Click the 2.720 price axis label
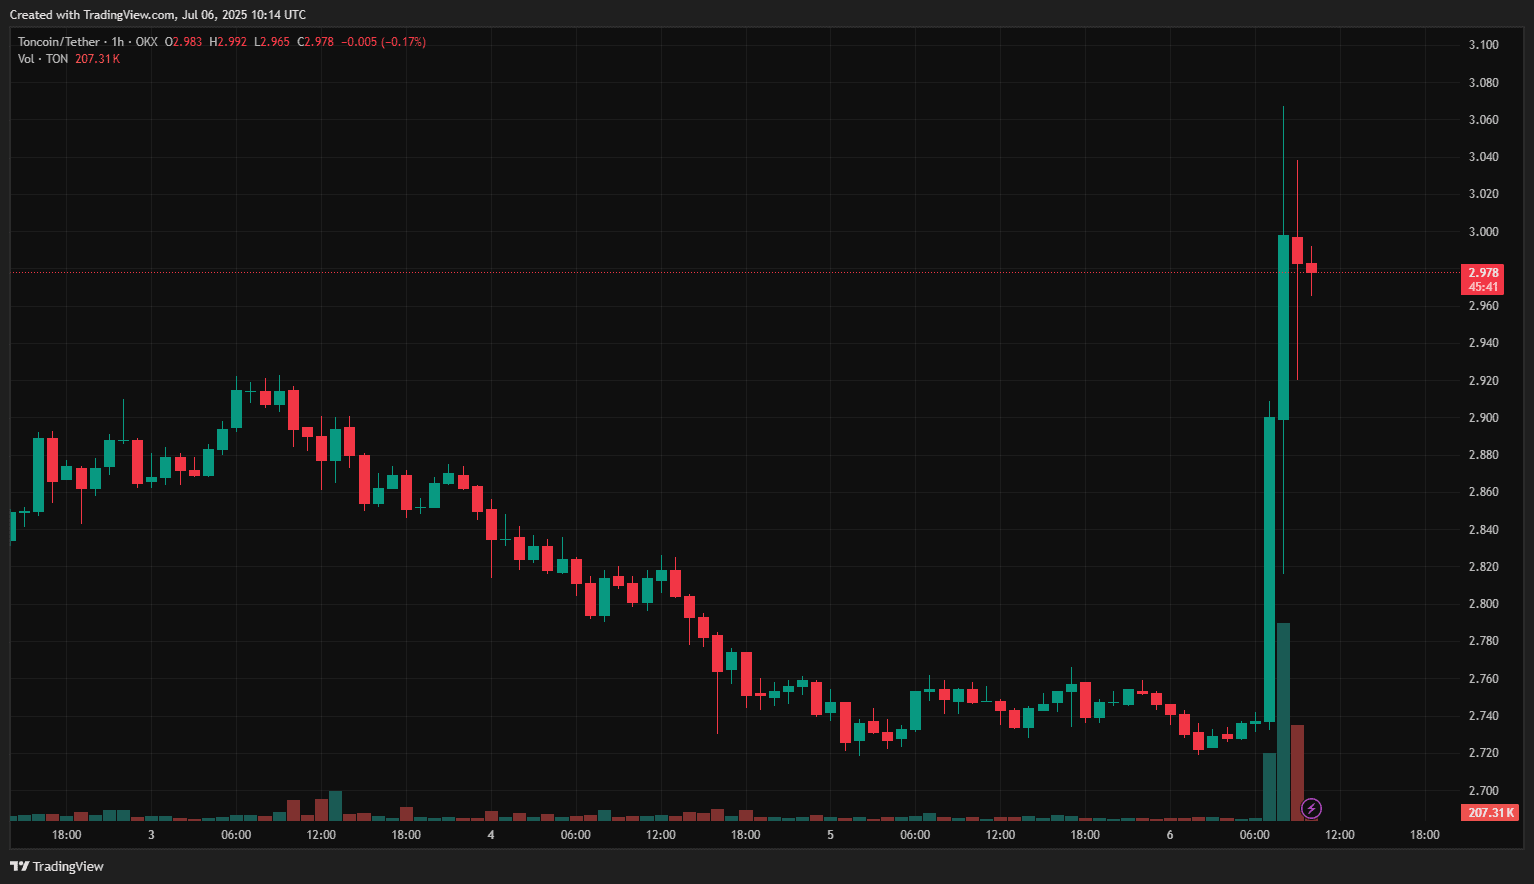The image size is (1534, 884). [x=1483, y=753]
